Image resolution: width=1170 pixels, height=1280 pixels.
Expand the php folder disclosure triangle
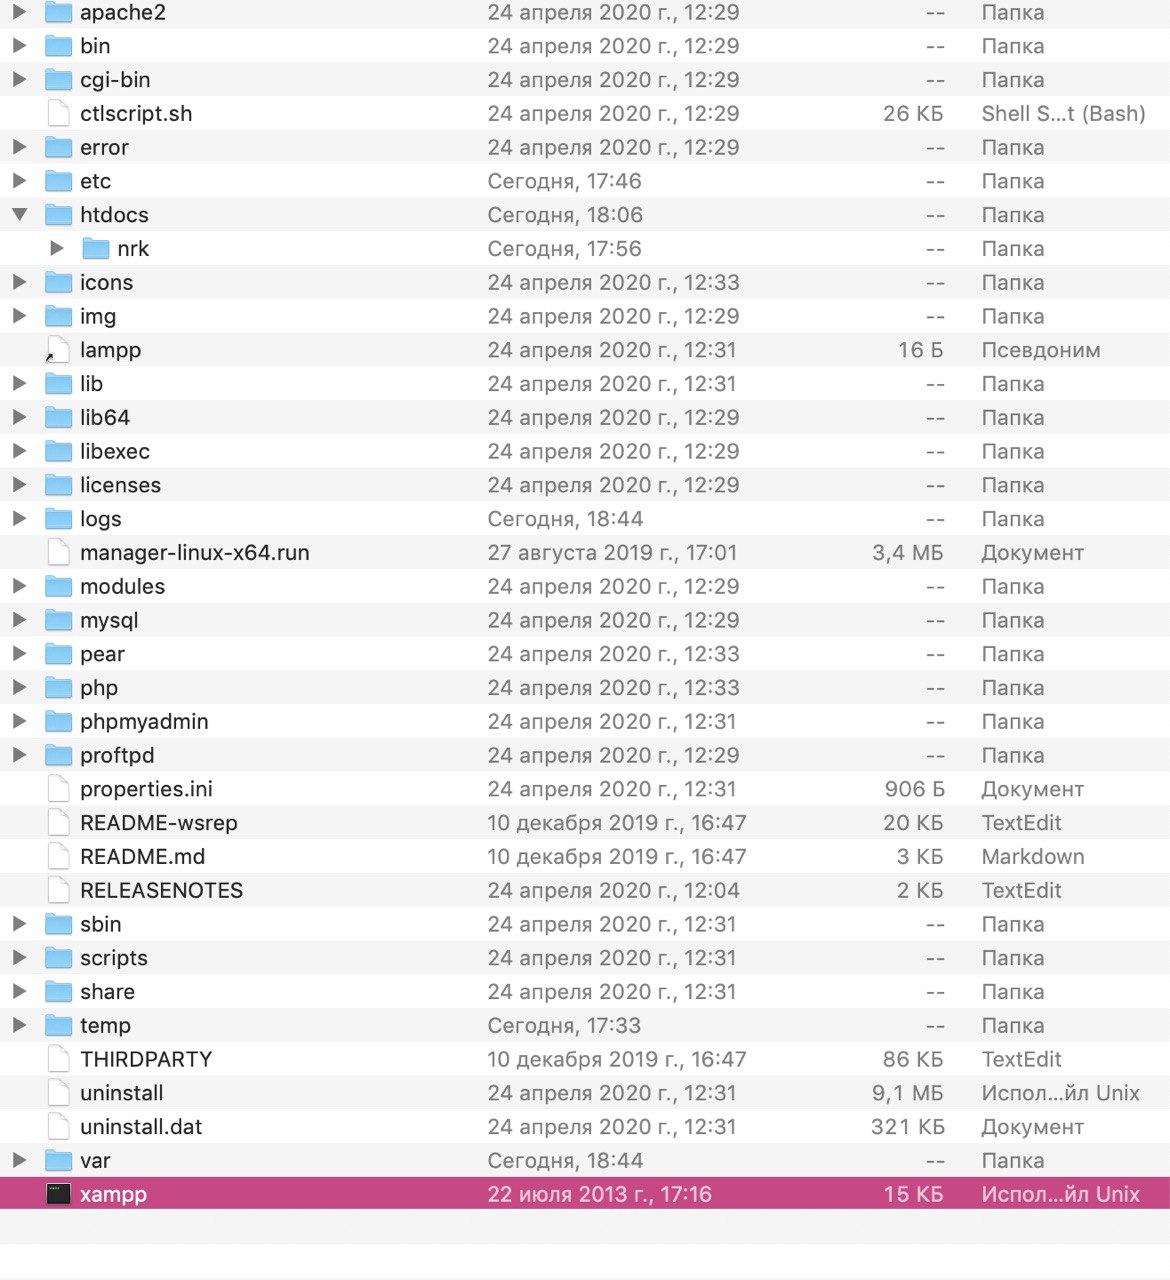(x=20, y=687)
